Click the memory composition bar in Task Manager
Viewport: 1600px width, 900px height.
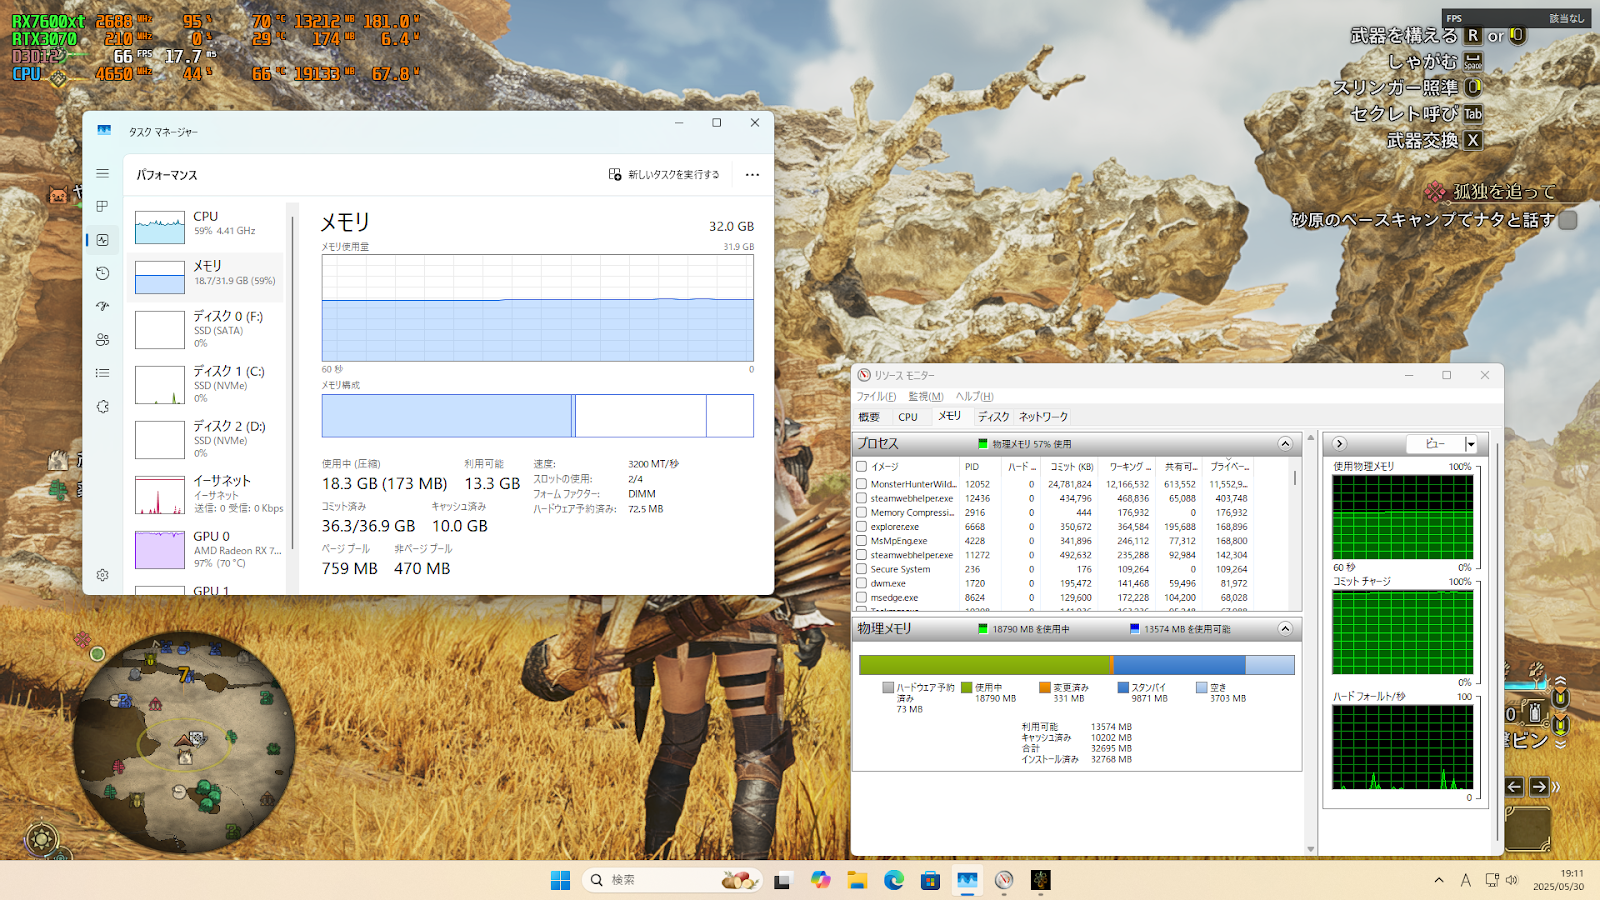(x=537, y=416)
